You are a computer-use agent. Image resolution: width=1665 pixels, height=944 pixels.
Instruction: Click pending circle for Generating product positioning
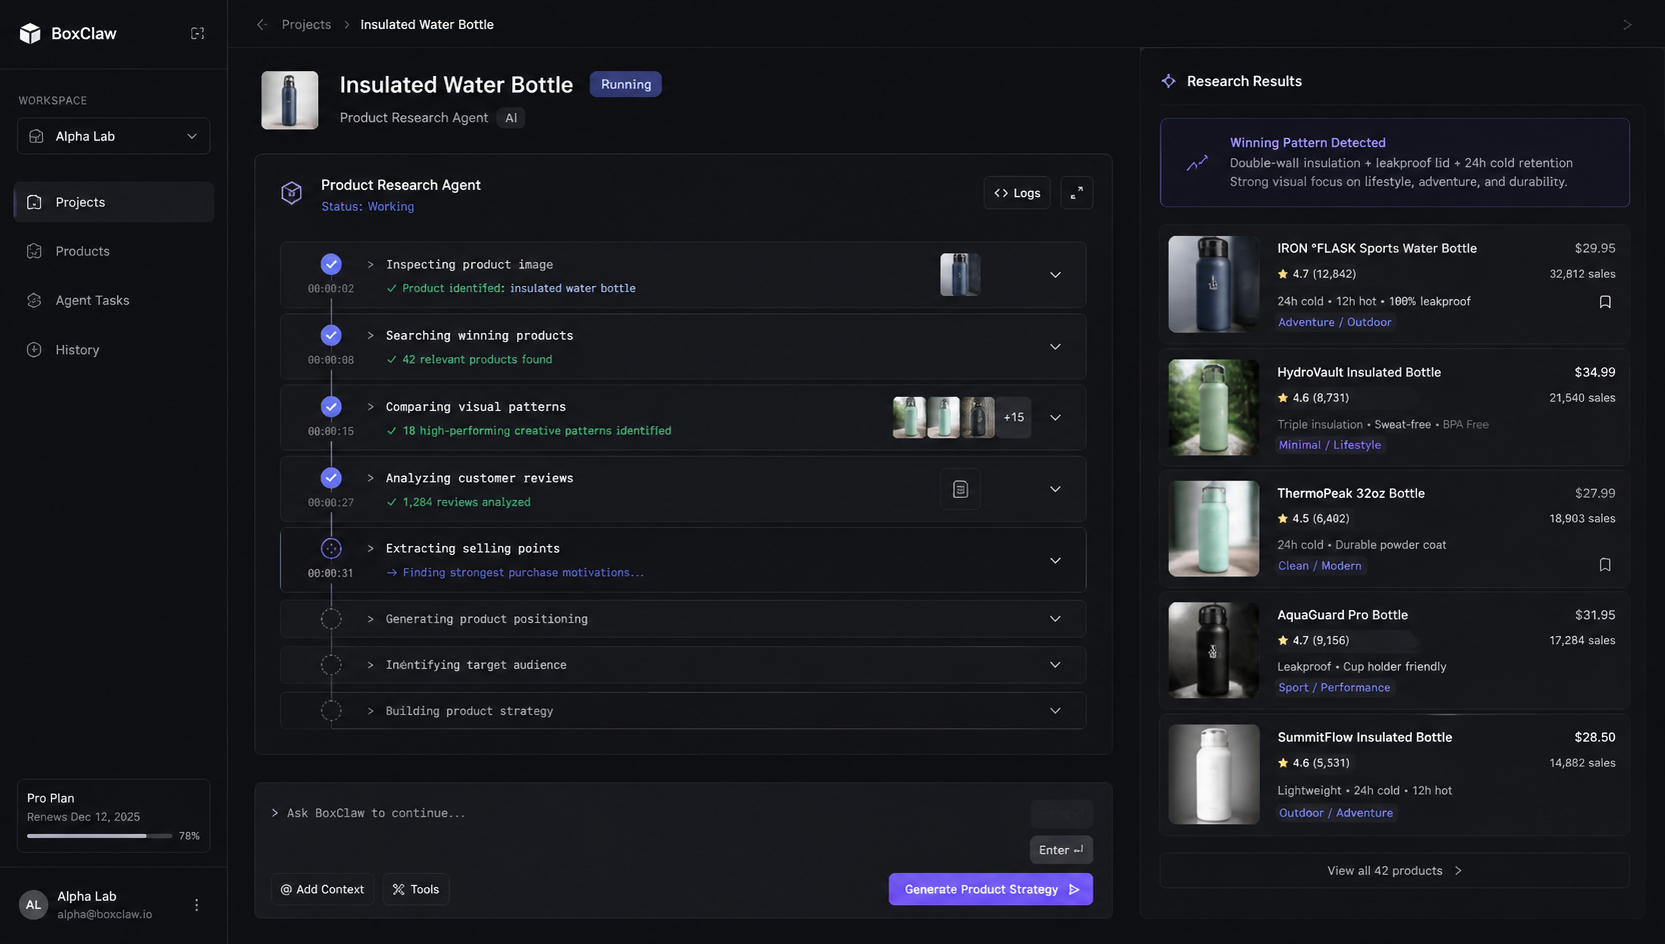331,619
